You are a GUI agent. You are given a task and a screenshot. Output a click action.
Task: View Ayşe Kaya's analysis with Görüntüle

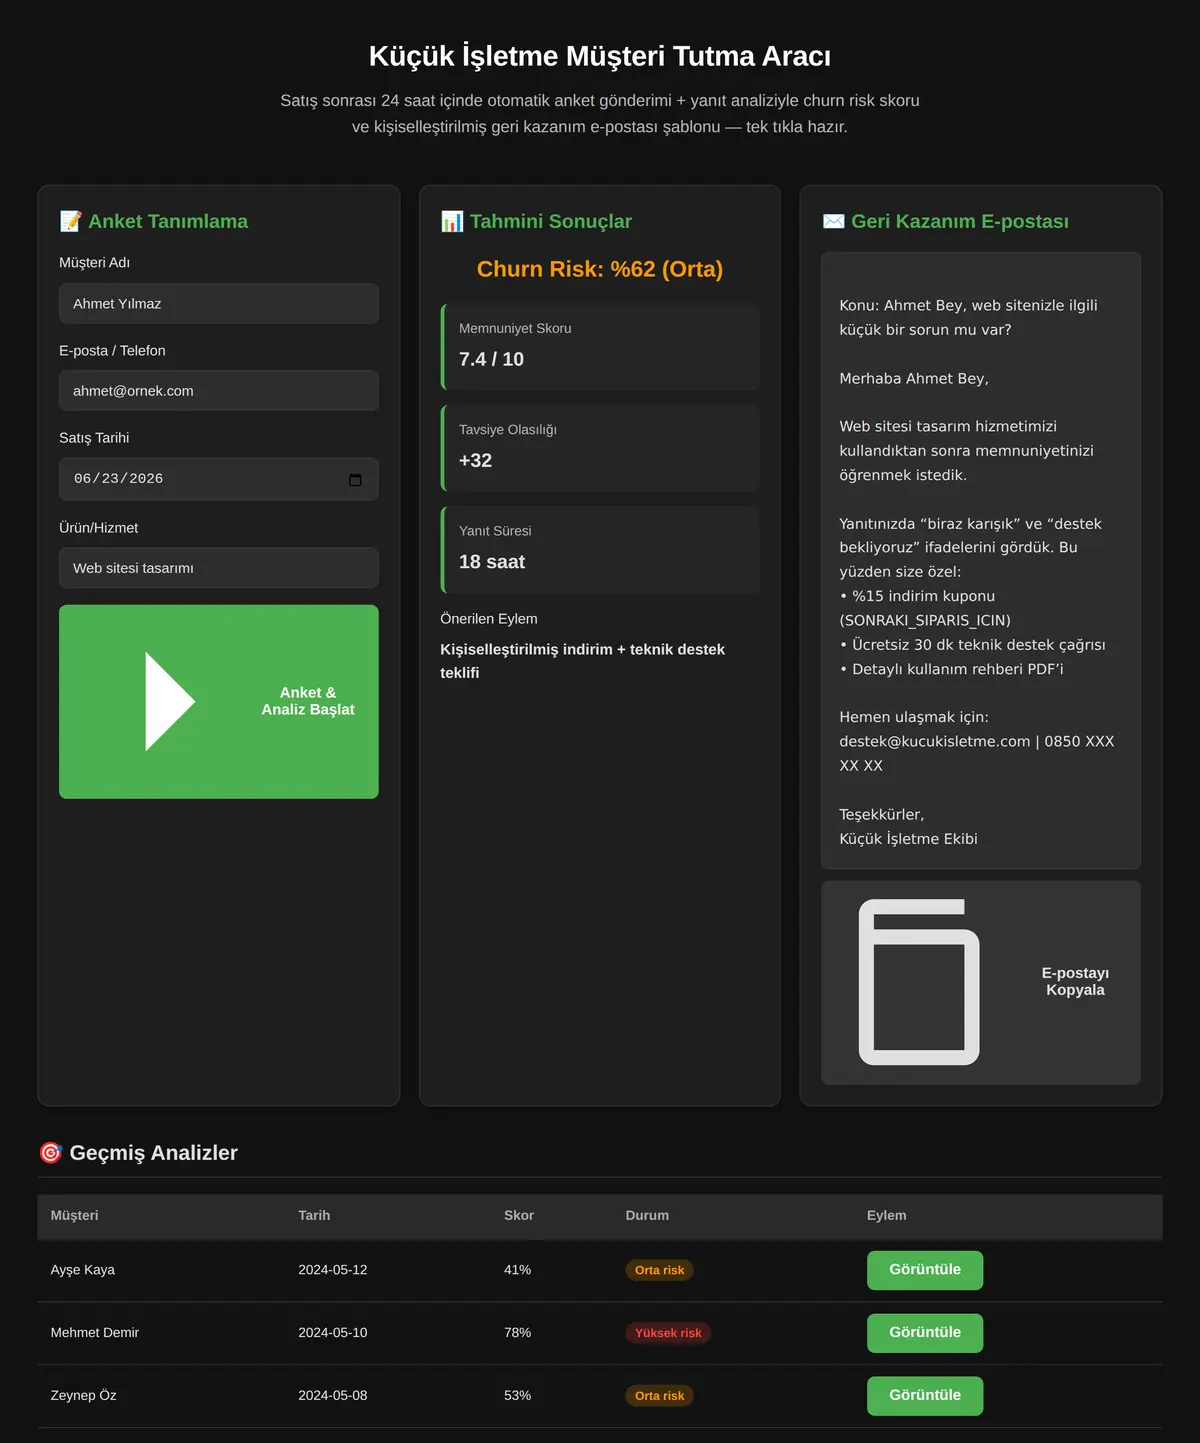(x=925, y=1270)
